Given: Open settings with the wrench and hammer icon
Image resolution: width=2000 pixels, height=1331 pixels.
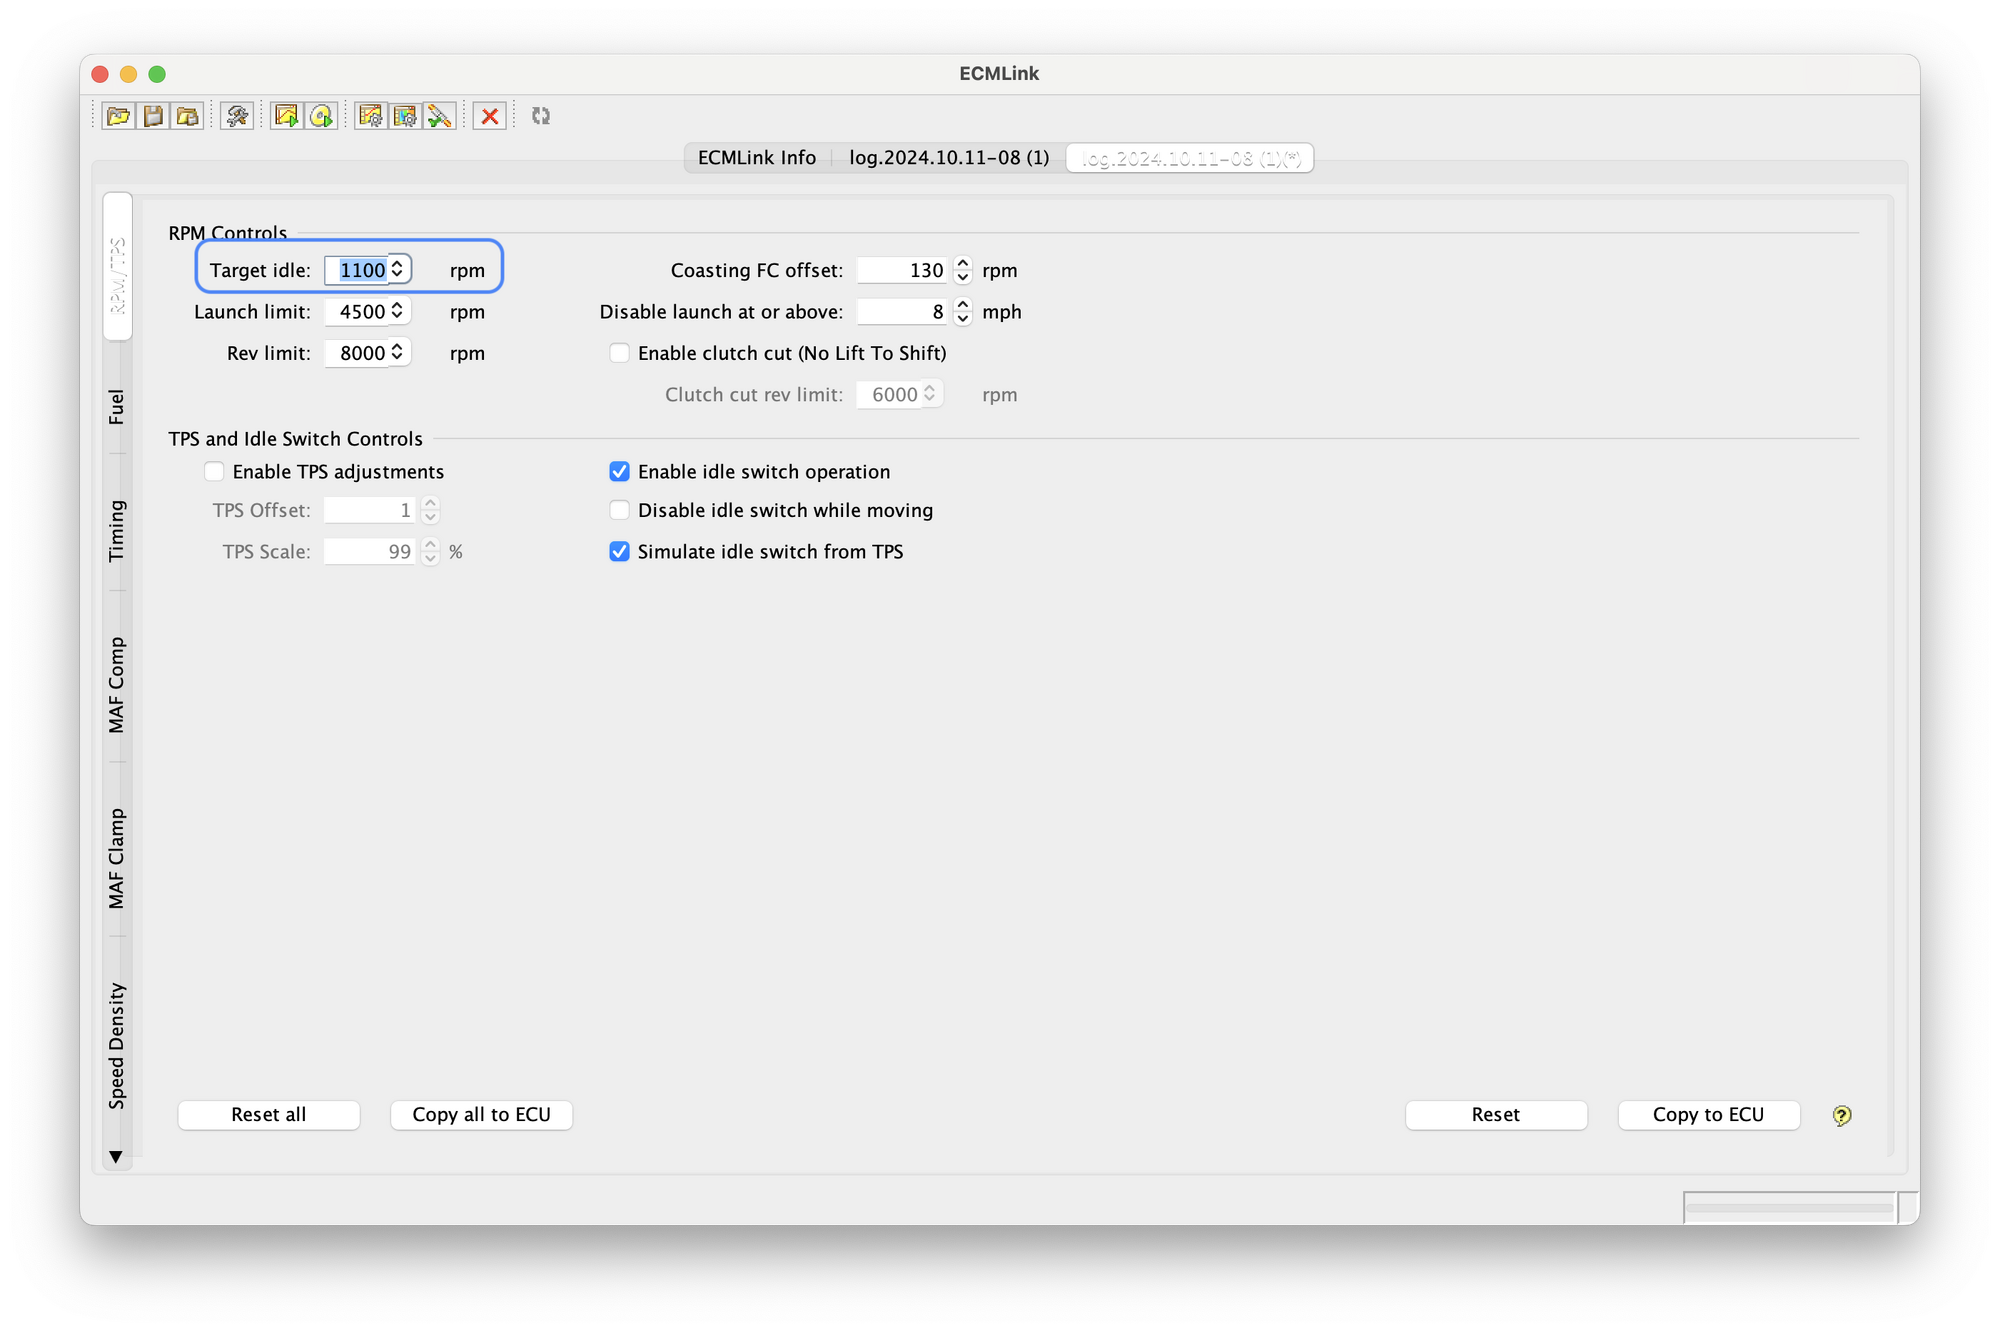Looking at the screenshot, I should (237, 116).
